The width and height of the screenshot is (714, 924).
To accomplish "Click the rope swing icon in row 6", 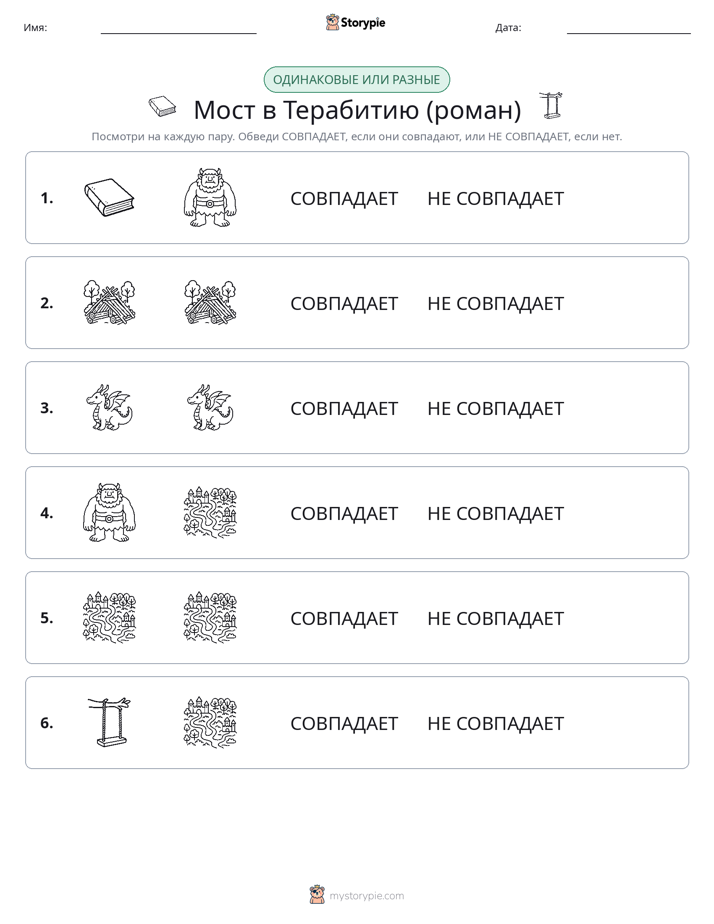I will tap(109, 722).
